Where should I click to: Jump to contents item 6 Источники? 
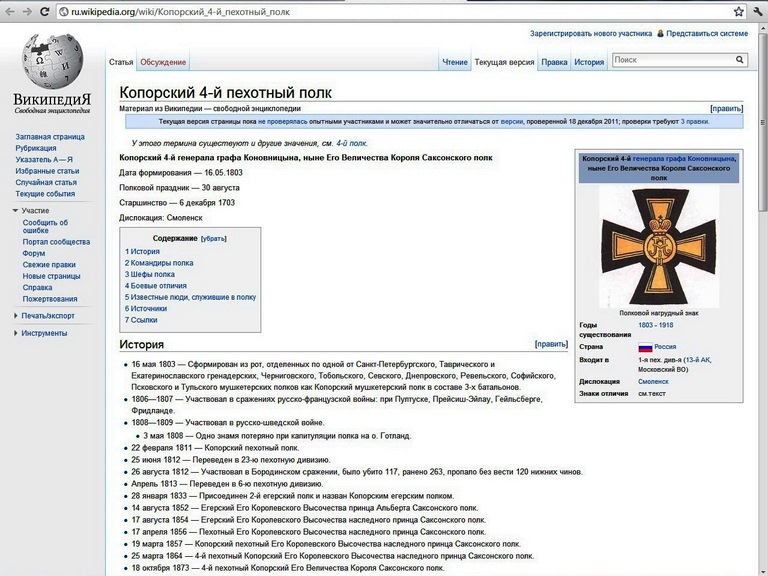[x=145, y=309]
